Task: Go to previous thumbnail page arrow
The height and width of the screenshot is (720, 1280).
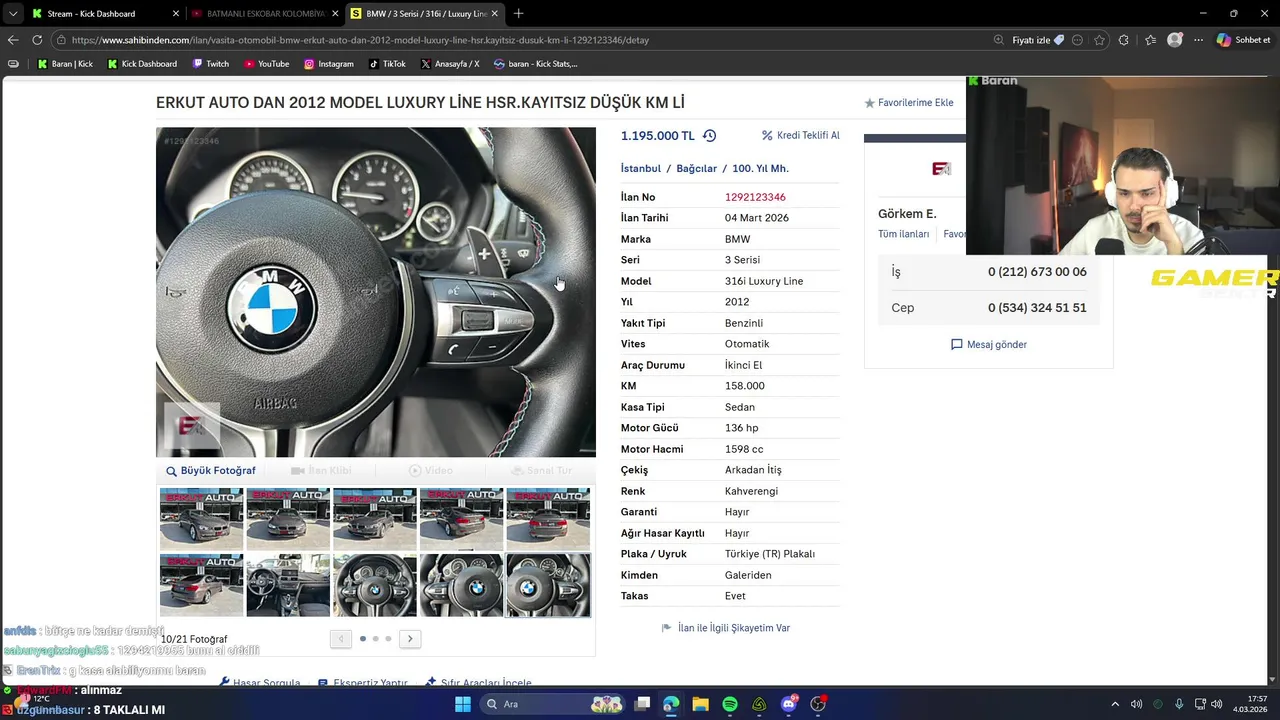Action: [341, 639]
